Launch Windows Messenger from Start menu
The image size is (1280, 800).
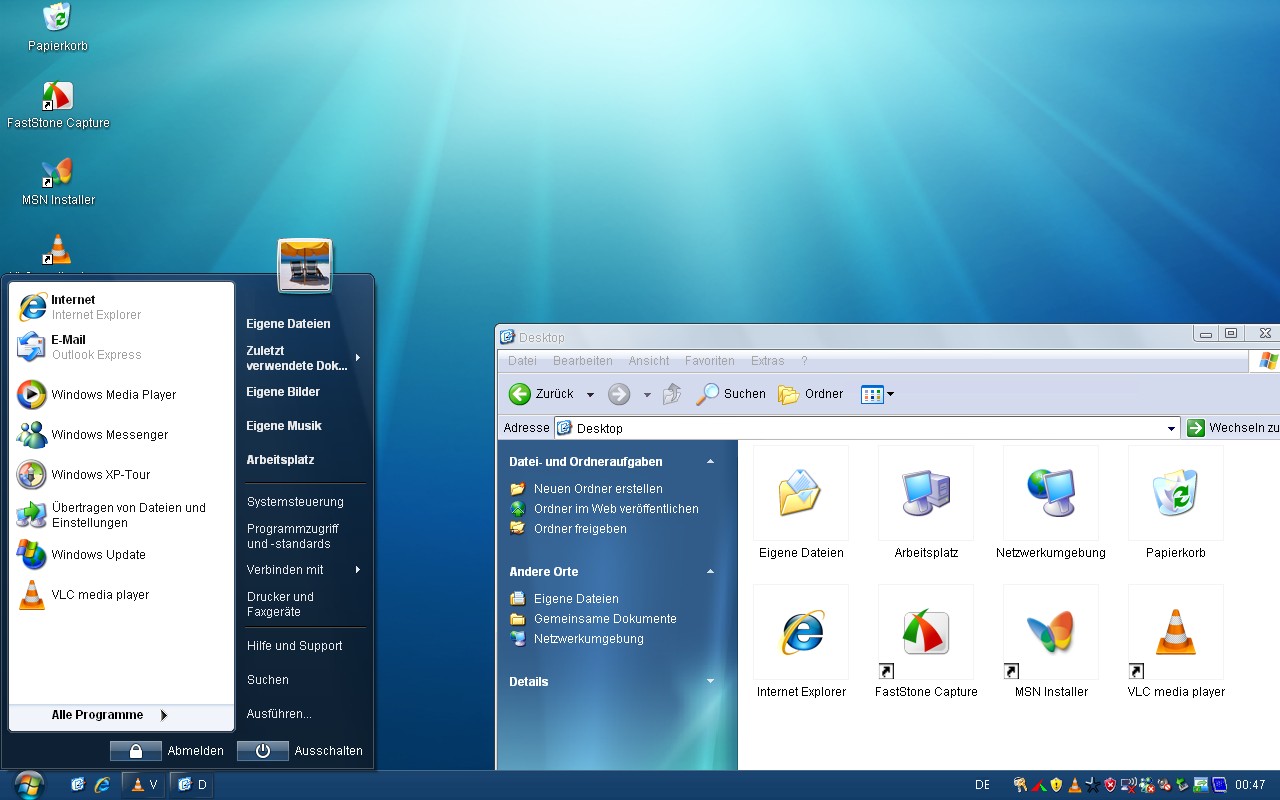(x=122, y=435)
